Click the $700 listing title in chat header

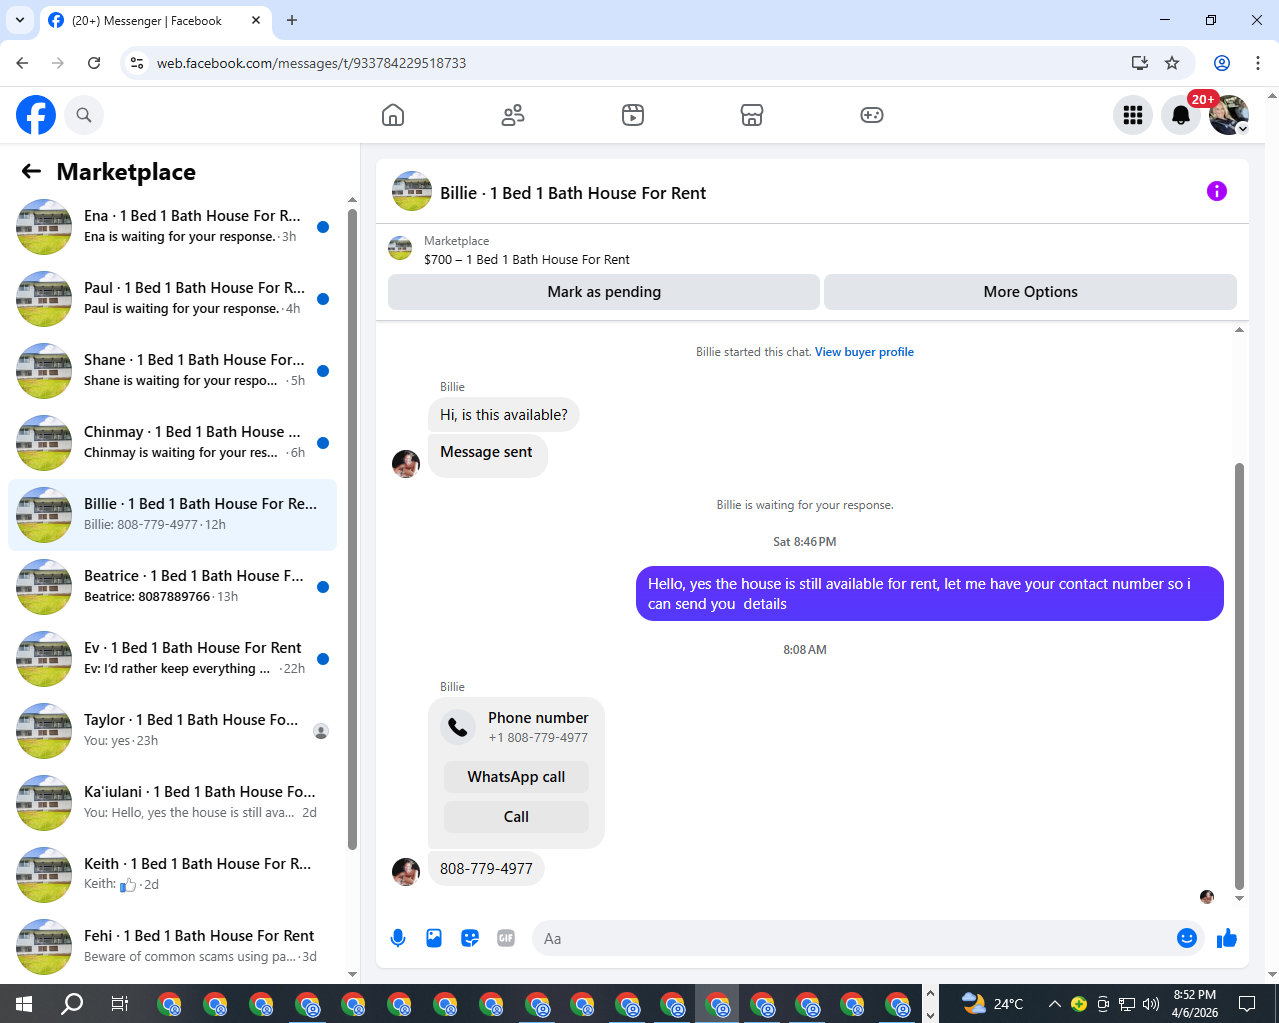(x=527, y=259)
